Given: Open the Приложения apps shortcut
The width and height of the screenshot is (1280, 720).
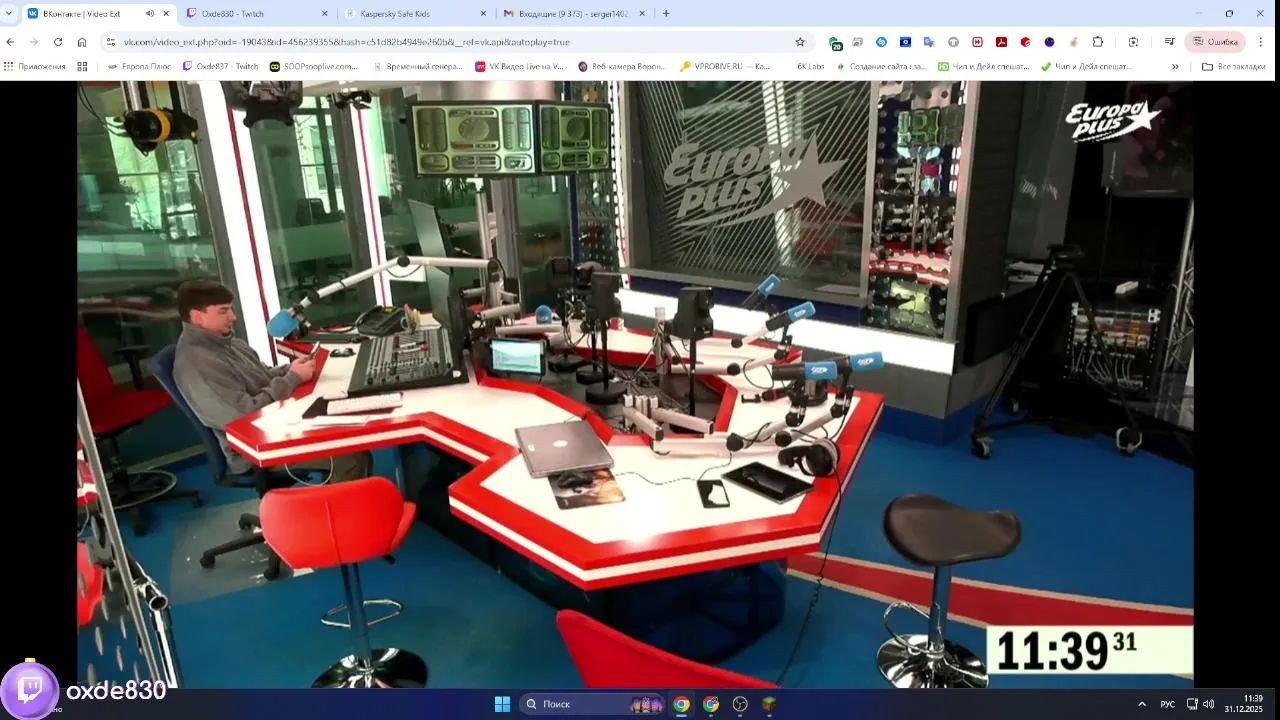Looking at the screenshot, I should [35, 67].
